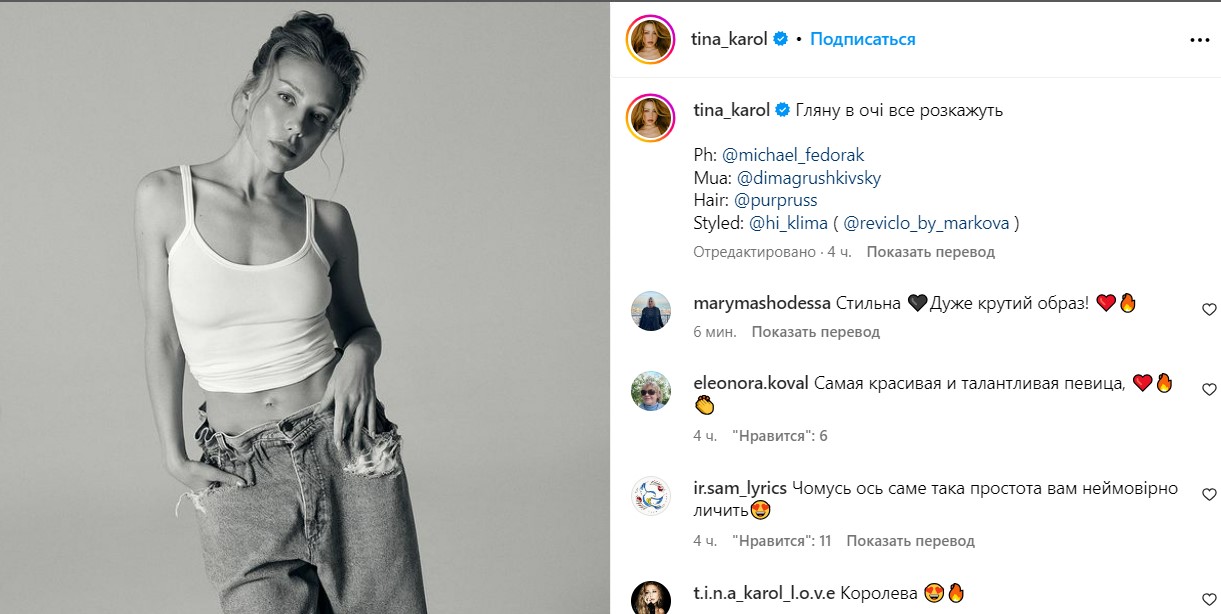Click tina_karol avatar next to the caption

point(650,118)
